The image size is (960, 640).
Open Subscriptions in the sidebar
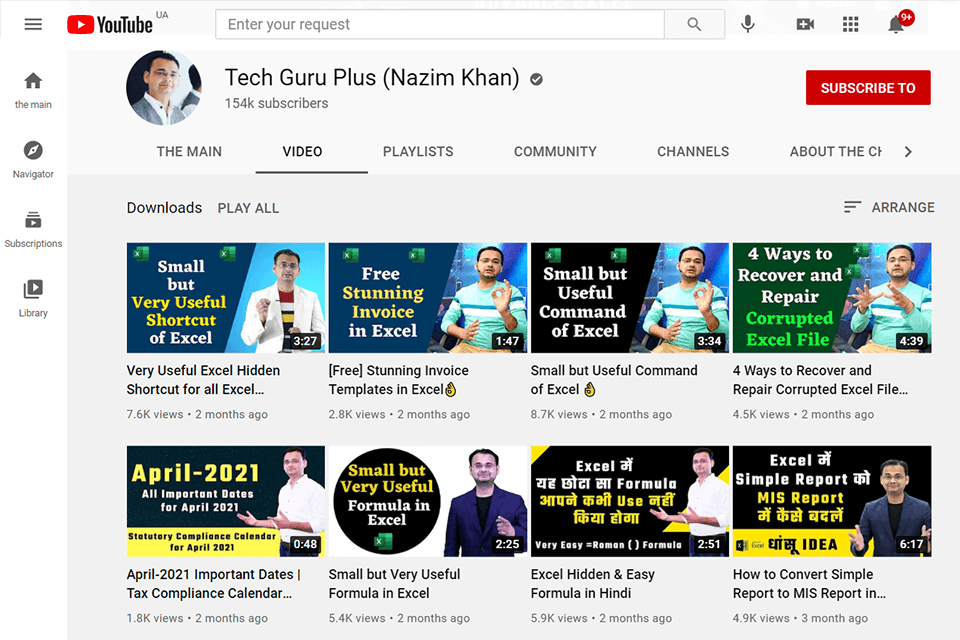tap(33, 229)
